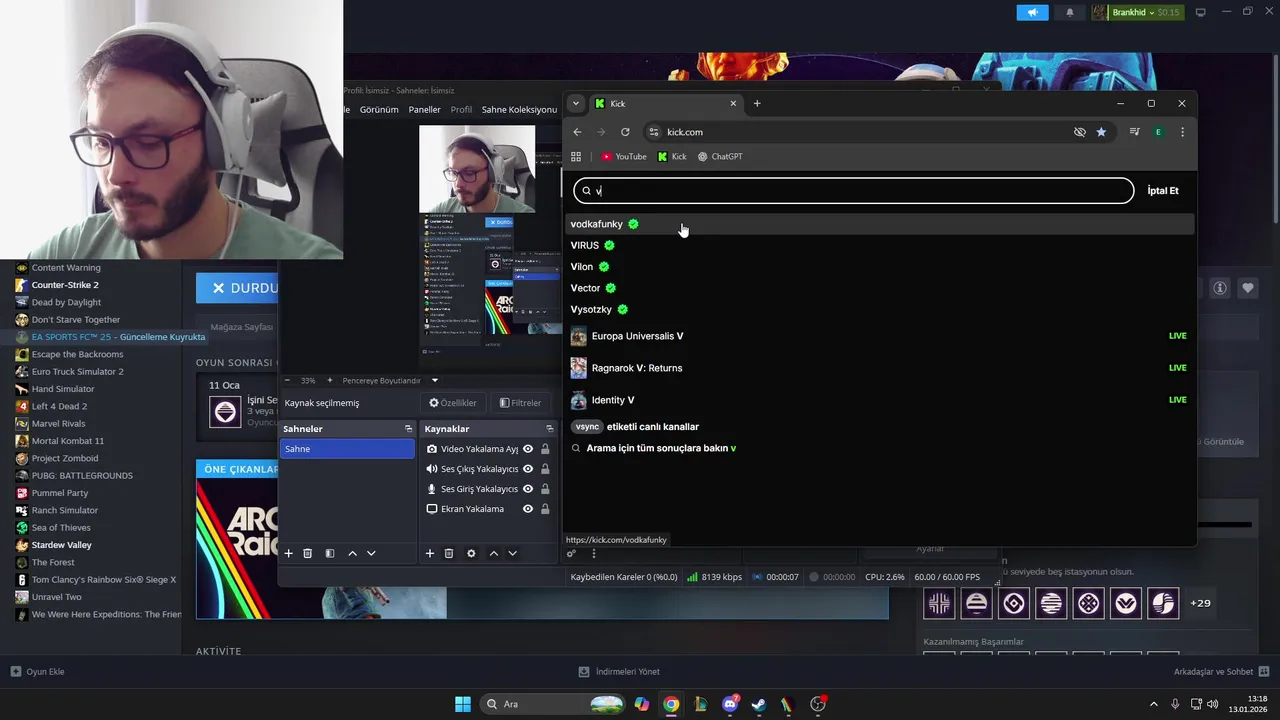Open the Chrome three-dot menu
The image size is (1280, 720).
(1182, 132)
